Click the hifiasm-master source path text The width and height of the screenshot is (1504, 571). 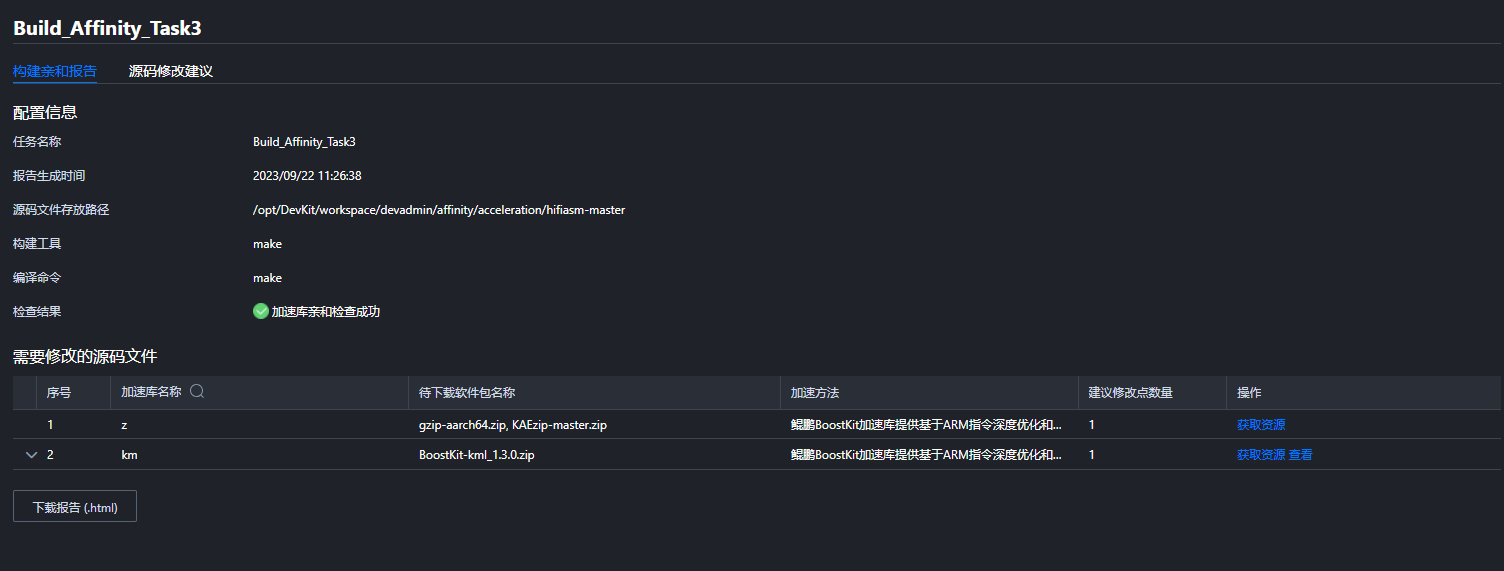pyautogui.click(x=439, y=210)
